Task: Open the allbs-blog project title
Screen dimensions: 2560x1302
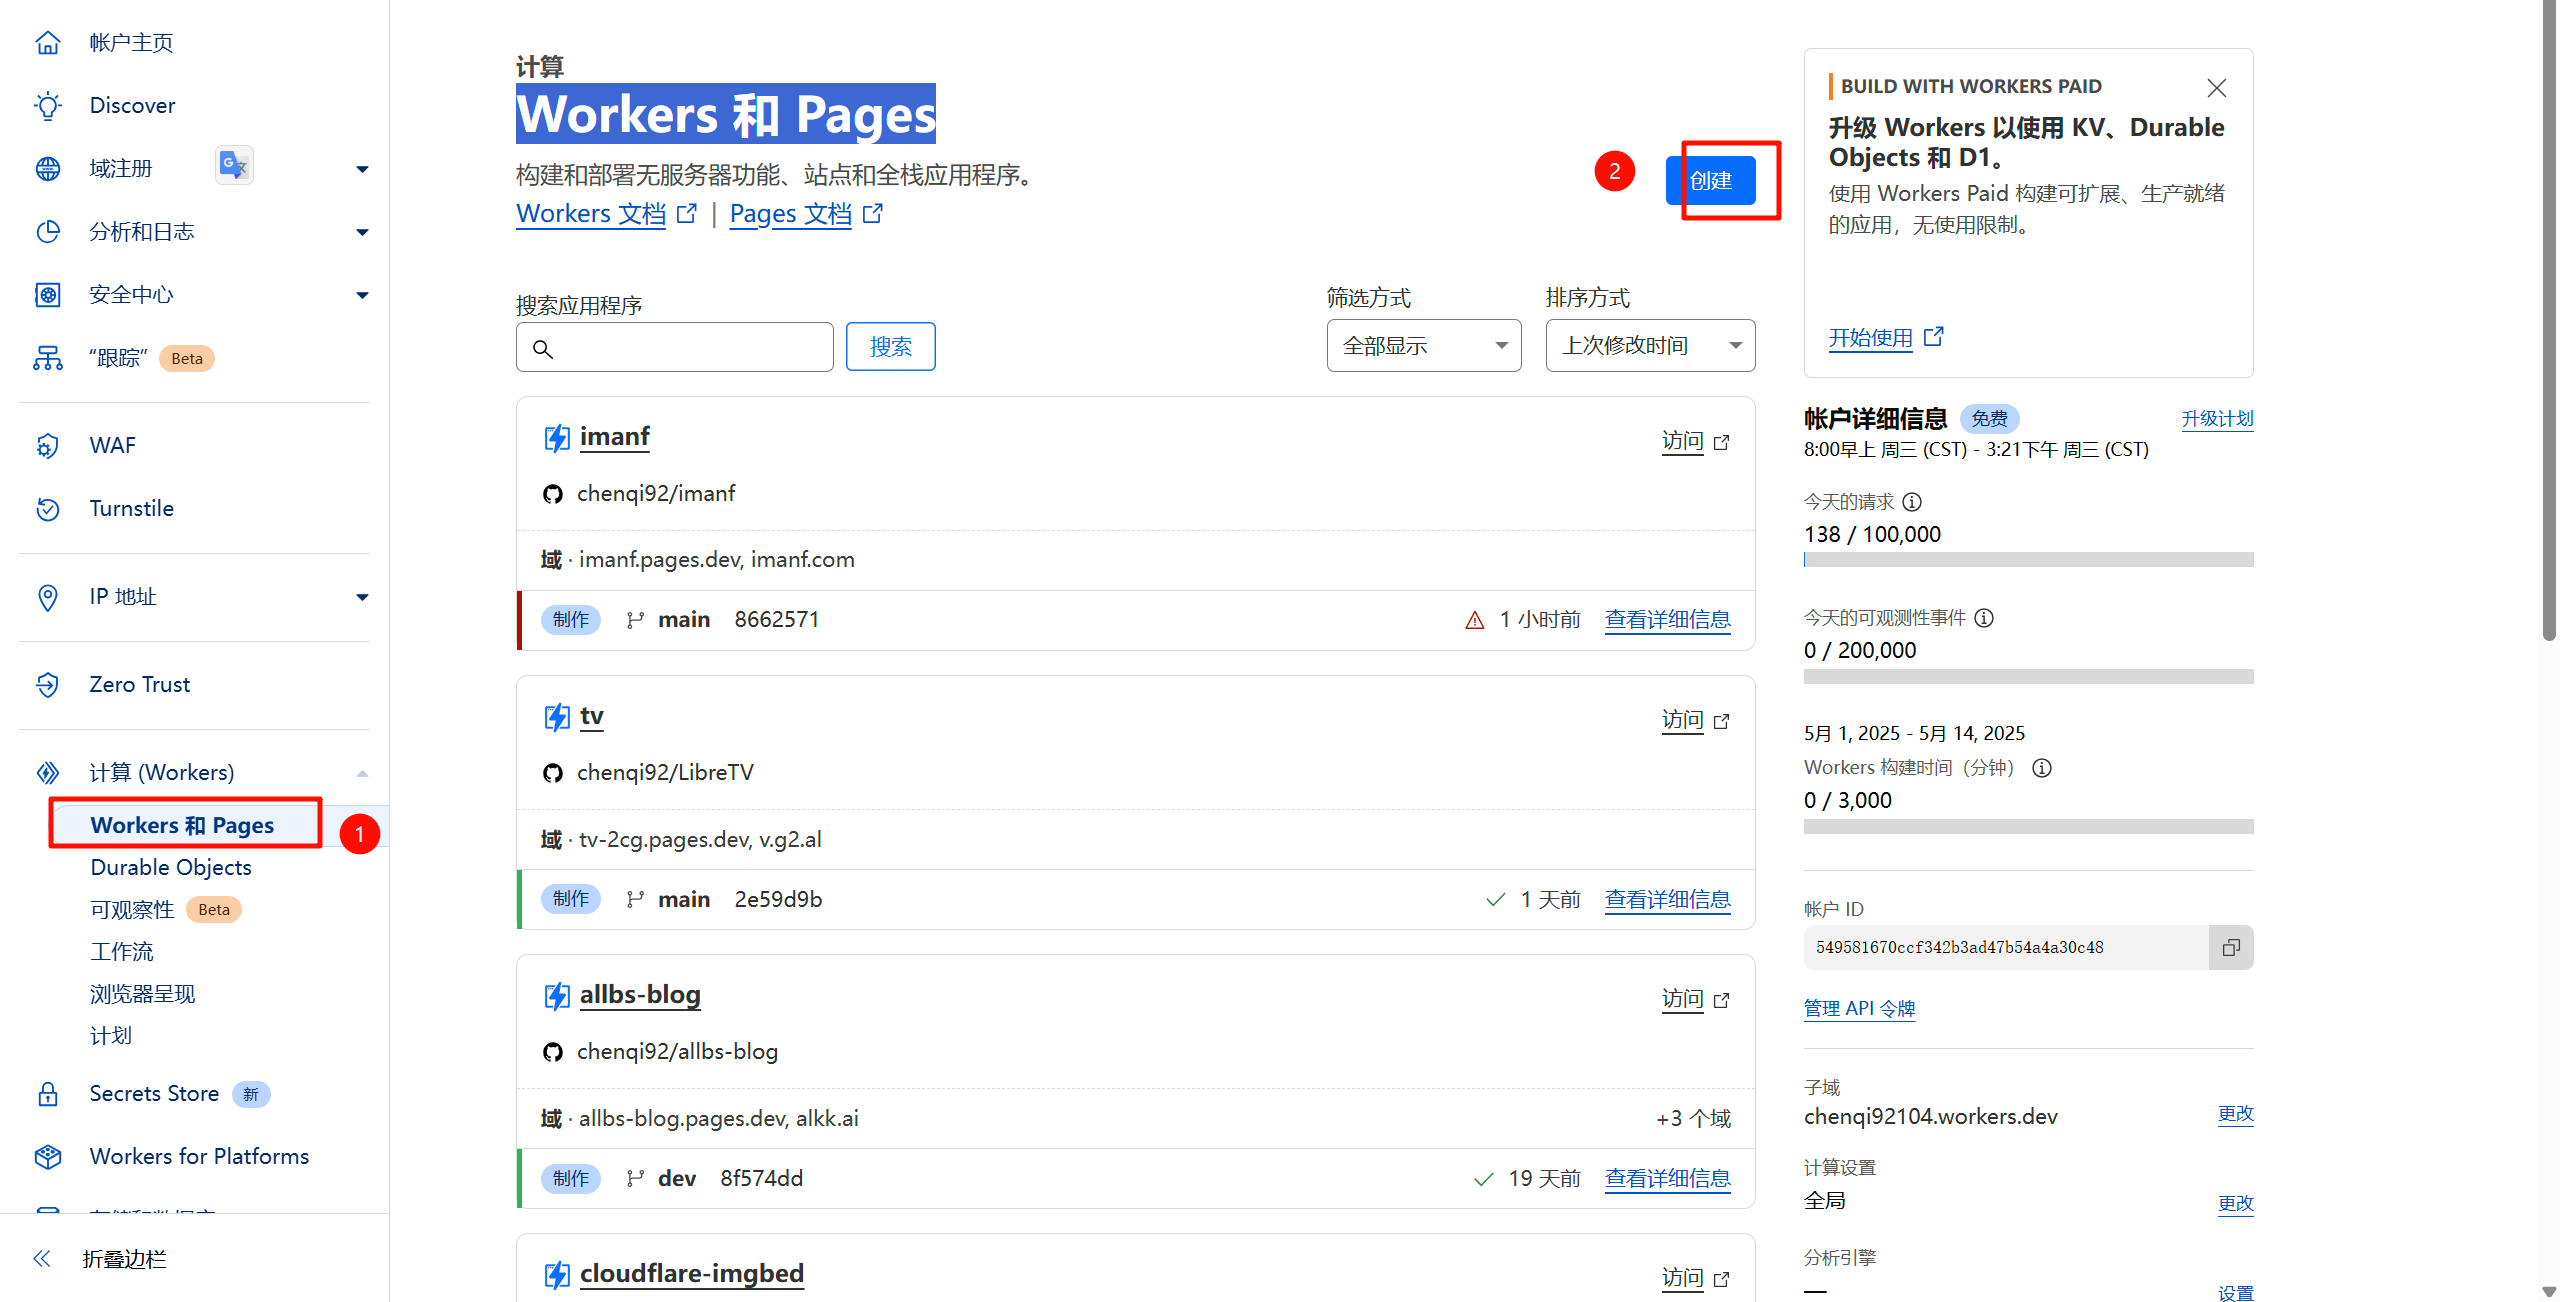Action: pos(640,995)
